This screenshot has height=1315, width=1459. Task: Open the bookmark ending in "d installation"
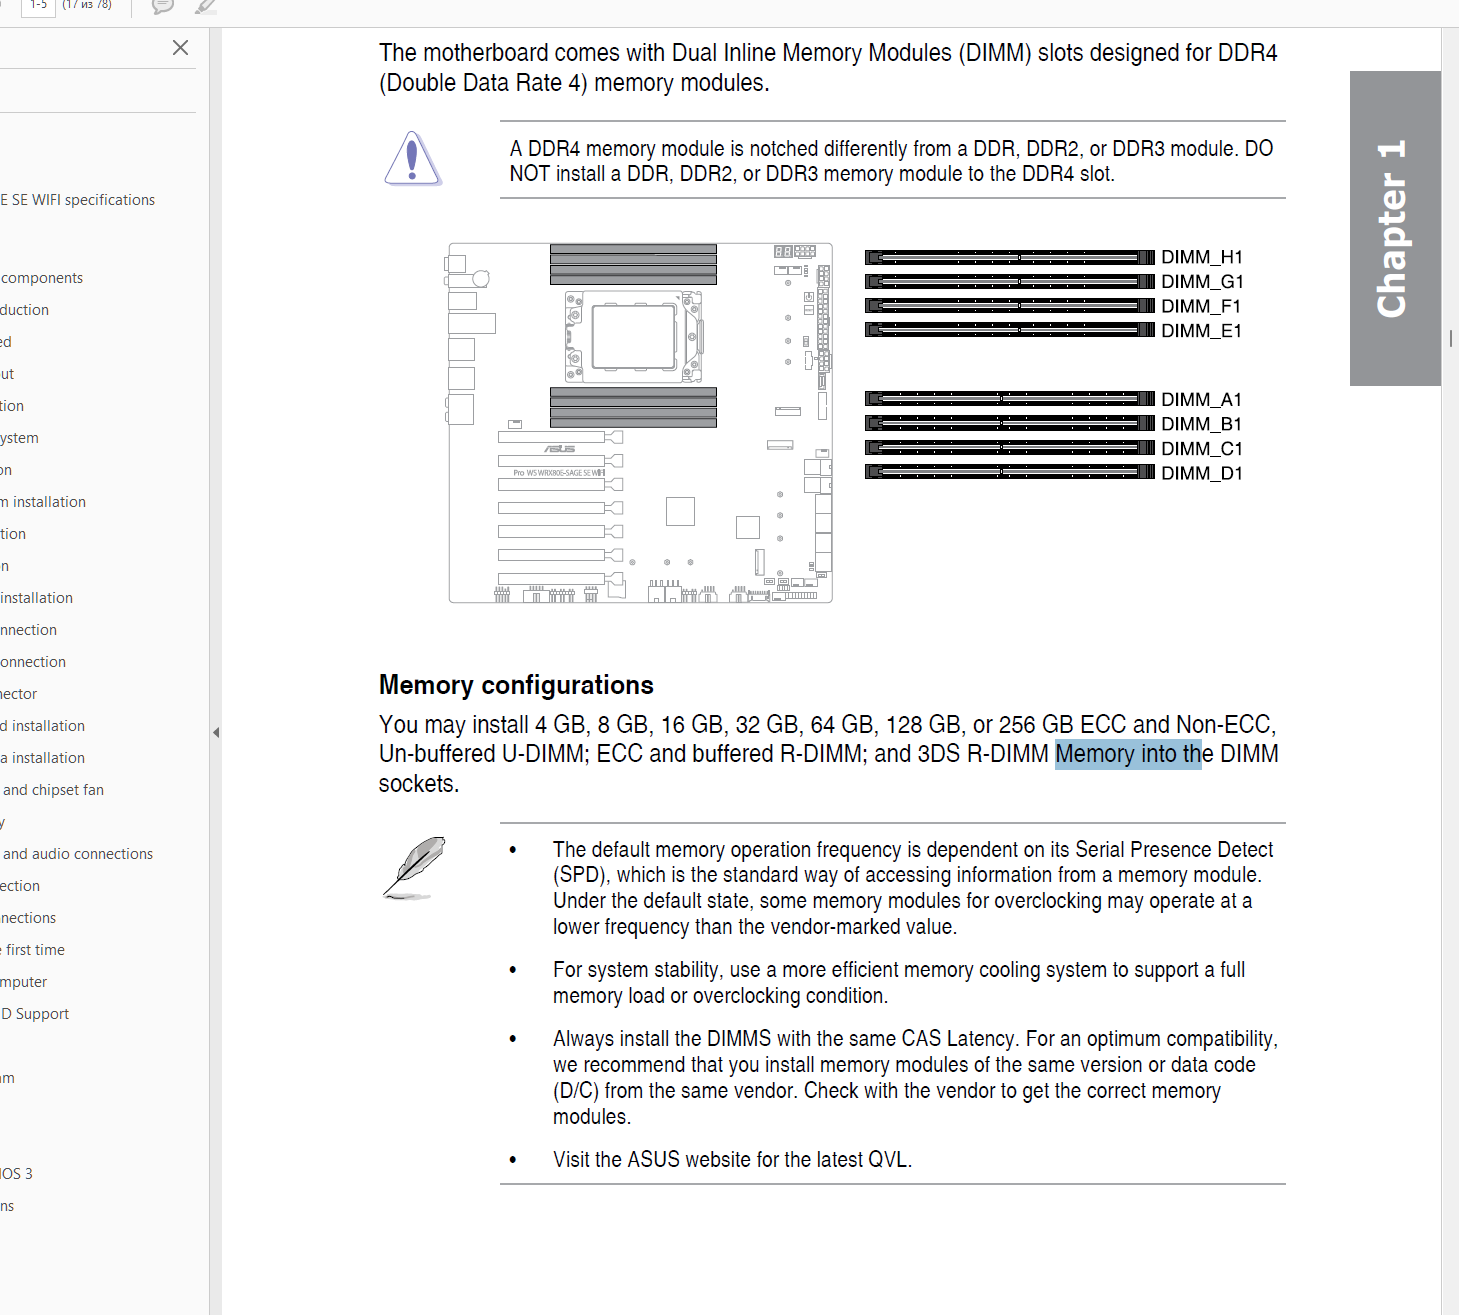pyautogui.click(x=43, y=726)
